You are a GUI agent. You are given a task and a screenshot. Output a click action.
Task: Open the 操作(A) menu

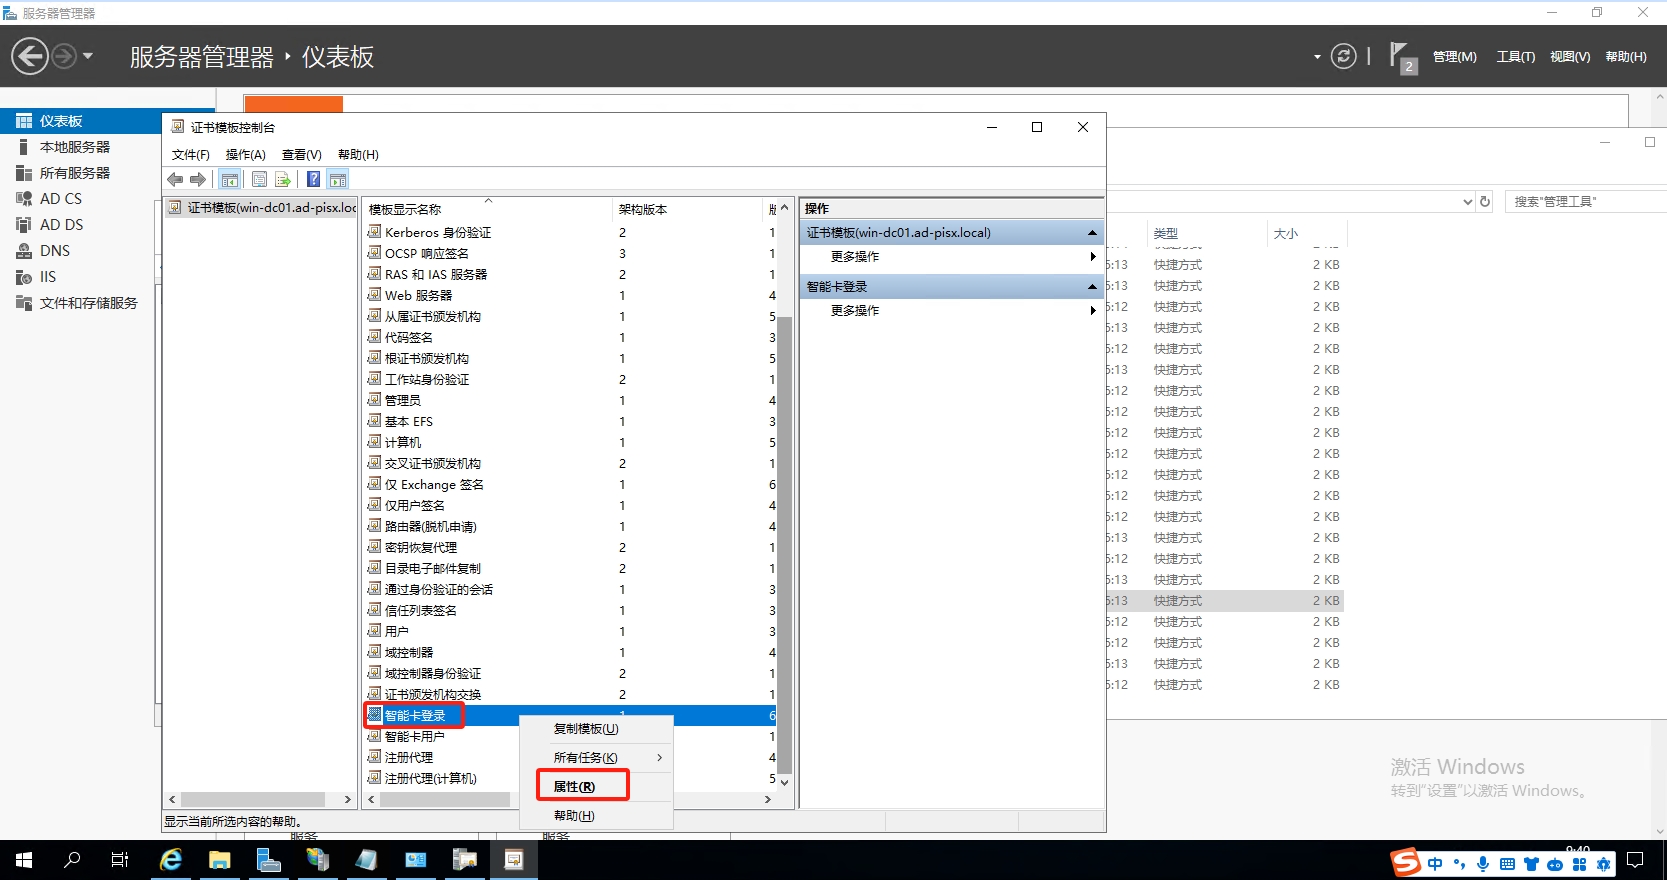(245, 155)
